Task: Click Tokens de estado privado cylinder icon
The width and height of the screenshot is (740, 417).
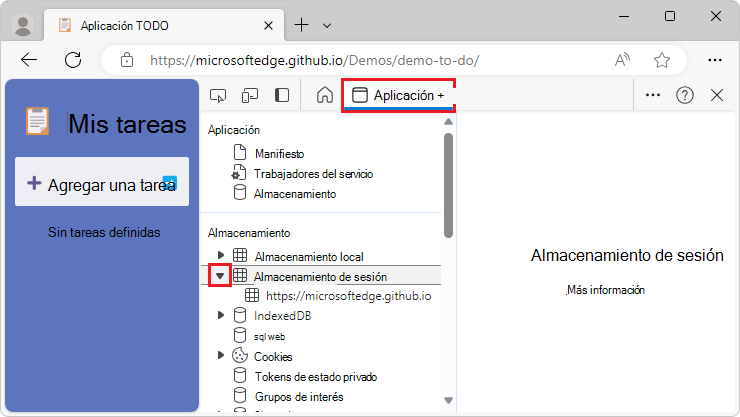Action: [240, 375]
